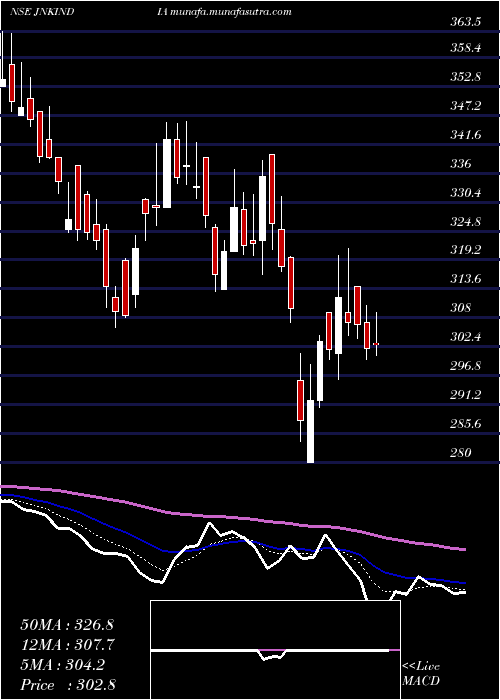Select the 308 price axis label
Screen dimensions: 500x700
[459, 308]
